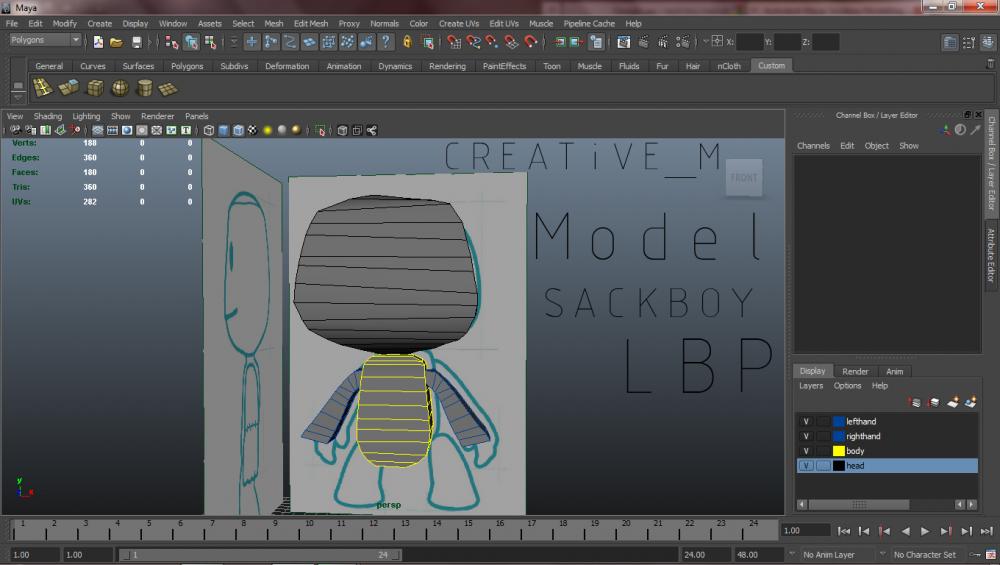Toggle visibility V of lefthand layer
Viewport: 1000px width, 565px height.
[x=806, y=422]
